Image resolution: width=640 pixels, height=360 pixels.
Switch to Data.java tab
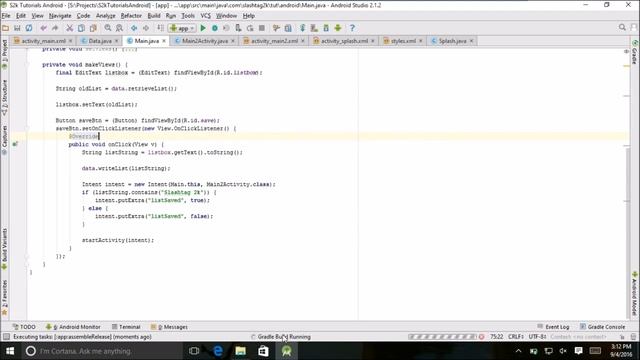(100, 41)
